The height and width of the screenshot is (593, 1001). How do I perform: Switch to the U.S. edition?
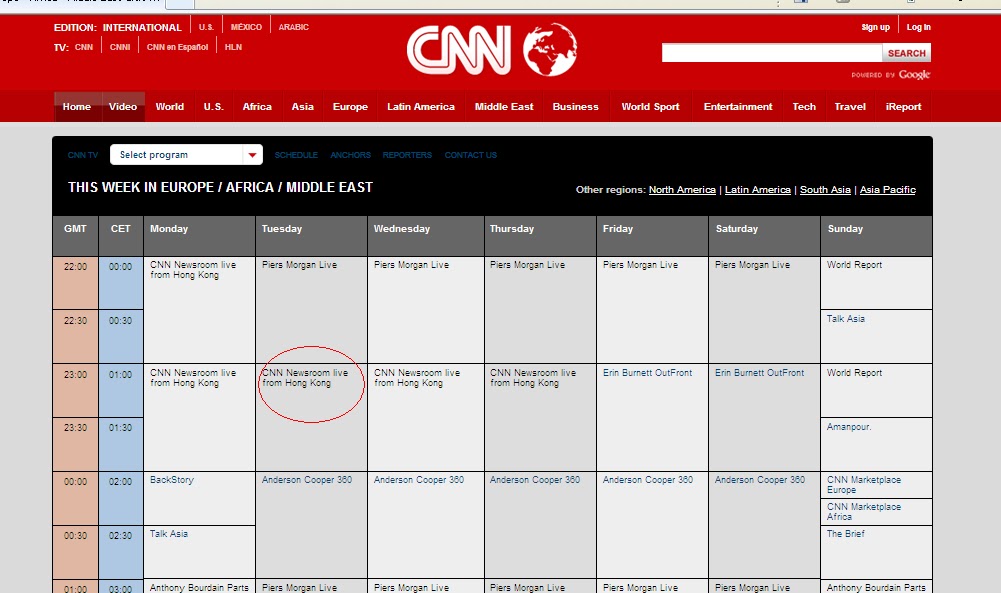206,27
